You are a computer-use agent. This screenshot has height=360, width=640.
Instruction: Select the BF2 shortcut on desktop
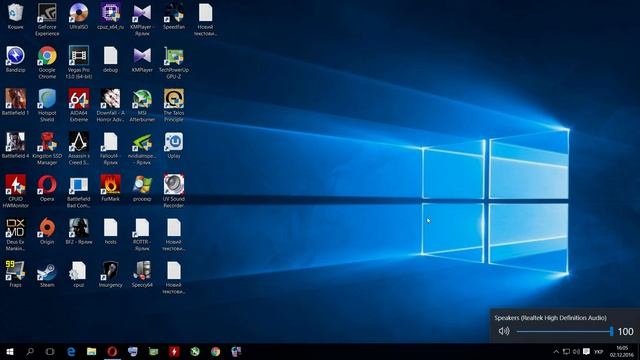click(x=79, y=231)
